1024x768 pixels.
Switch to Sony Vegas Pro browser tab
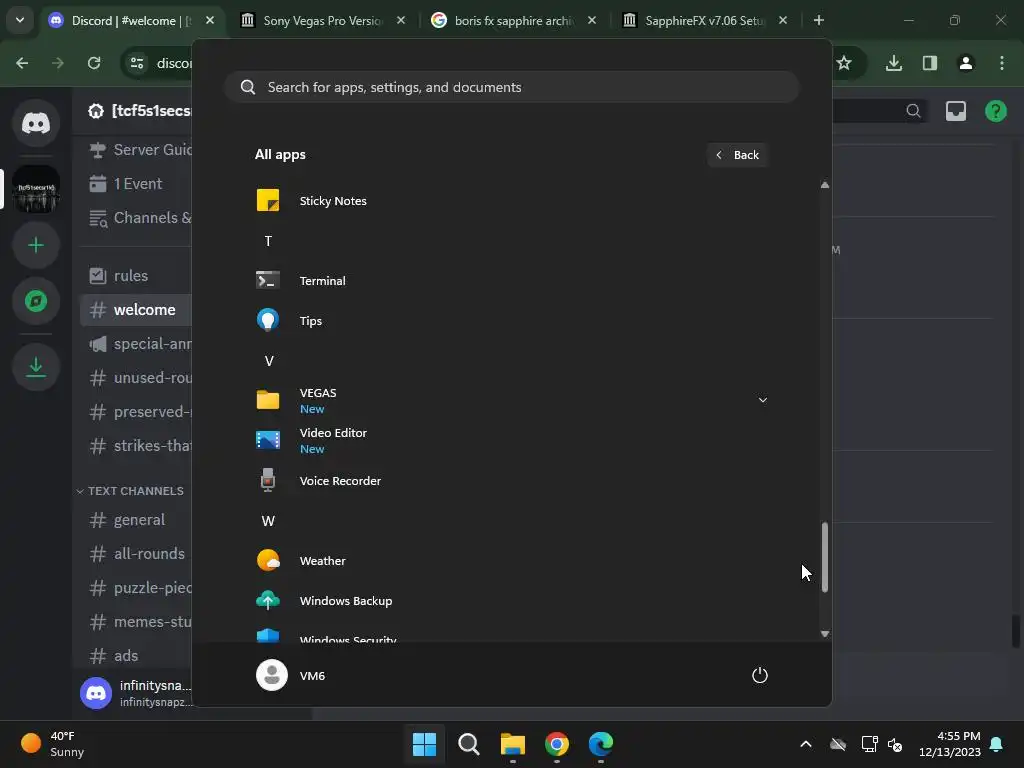[322, 20]
